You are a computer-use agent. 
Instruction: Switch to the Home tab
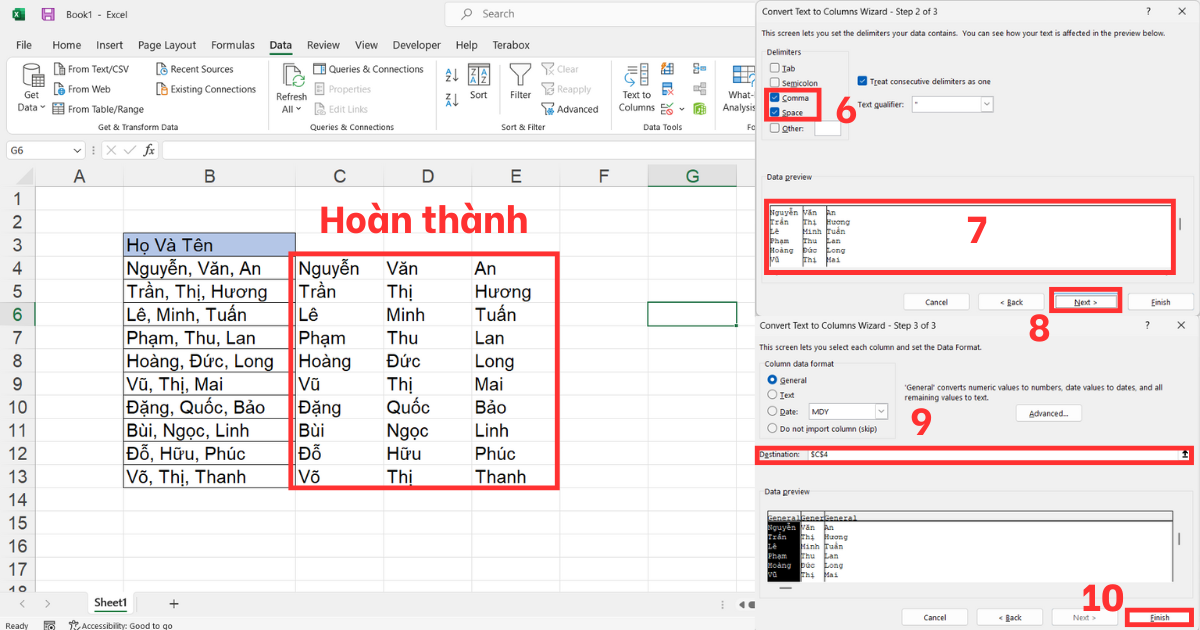coord(67,45)
